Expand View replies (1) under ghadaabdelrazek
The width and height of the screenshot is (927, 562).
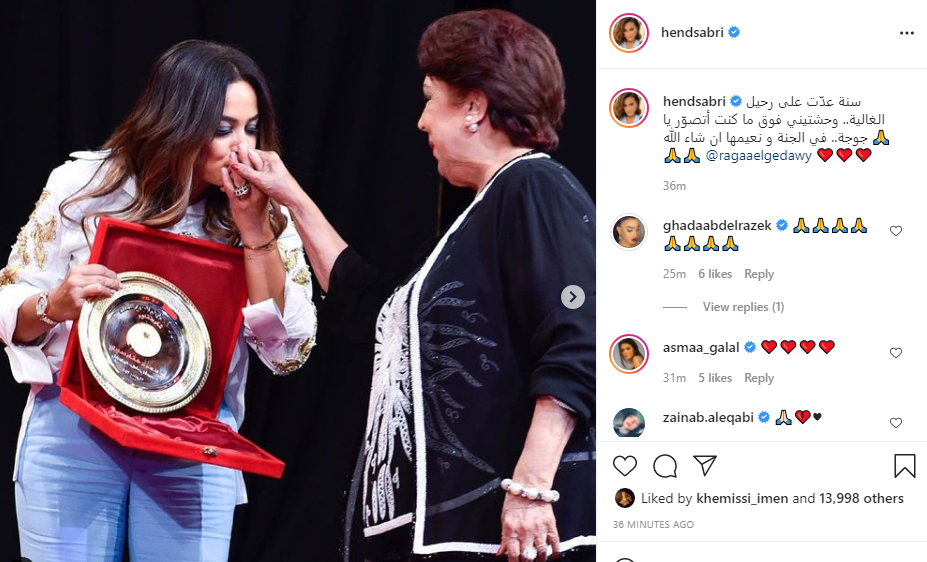click(x=743, y=307)
